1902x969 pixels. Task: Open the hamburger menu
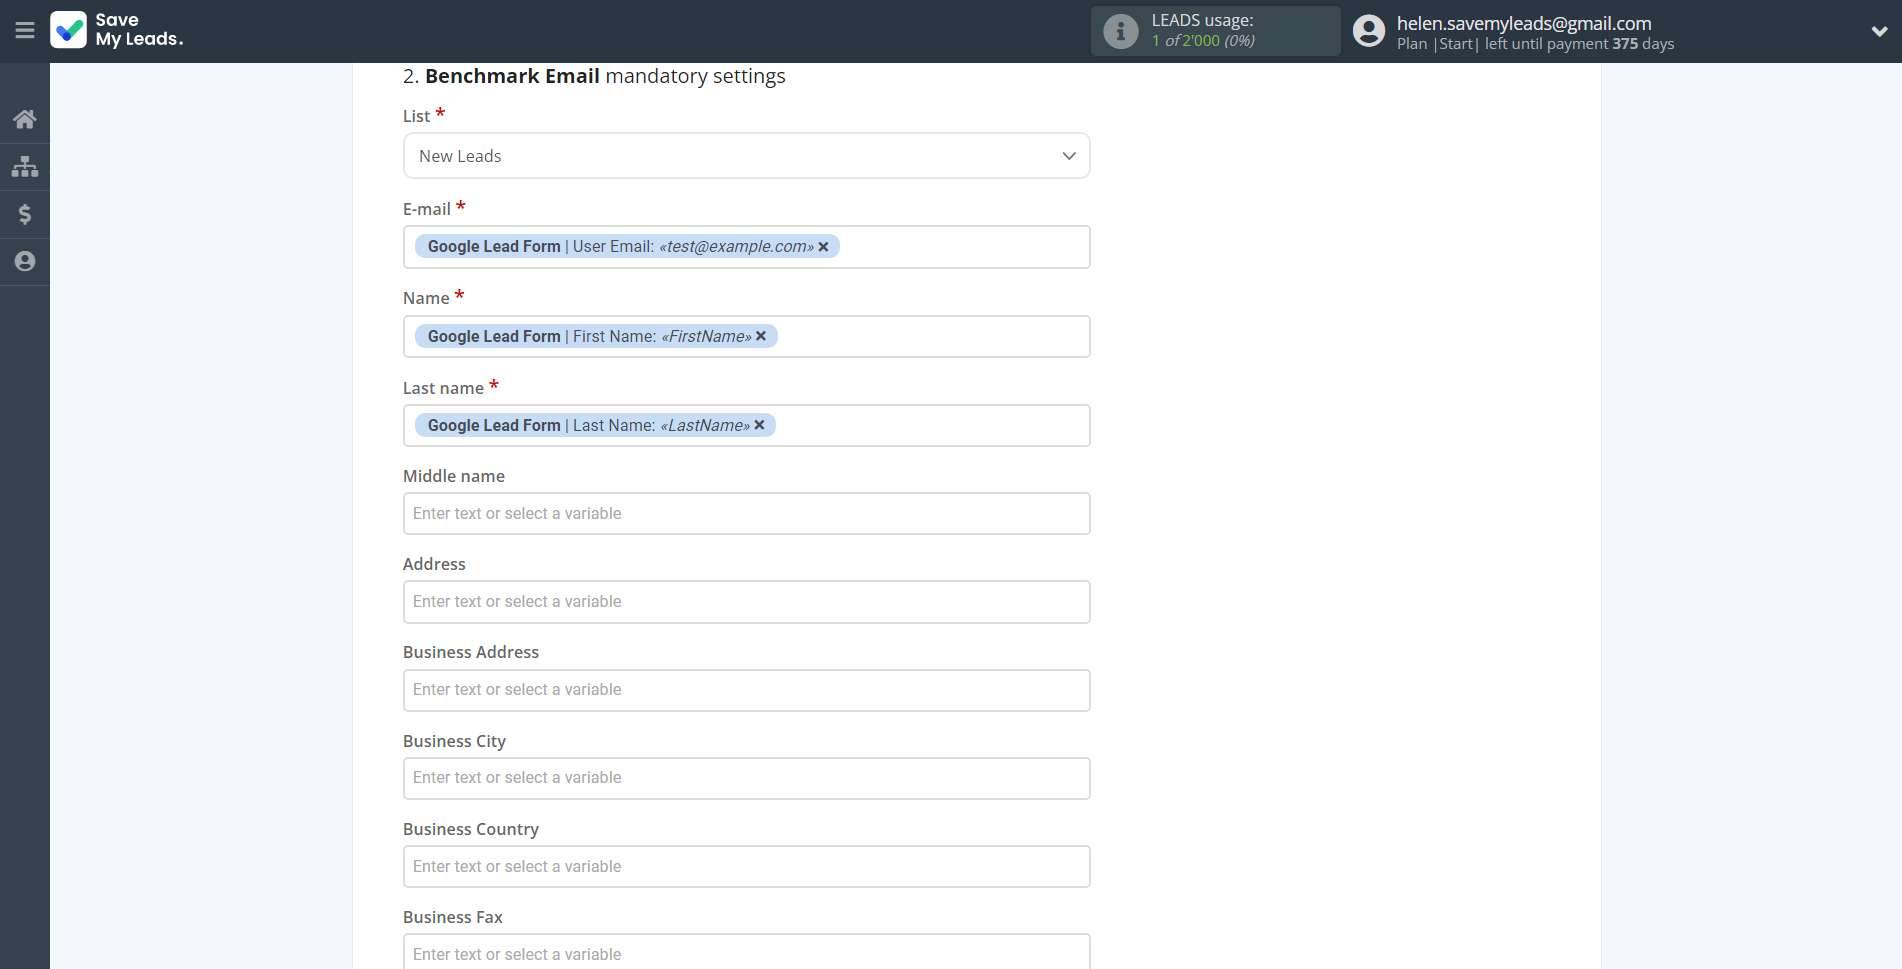click(x=25, y=30)
